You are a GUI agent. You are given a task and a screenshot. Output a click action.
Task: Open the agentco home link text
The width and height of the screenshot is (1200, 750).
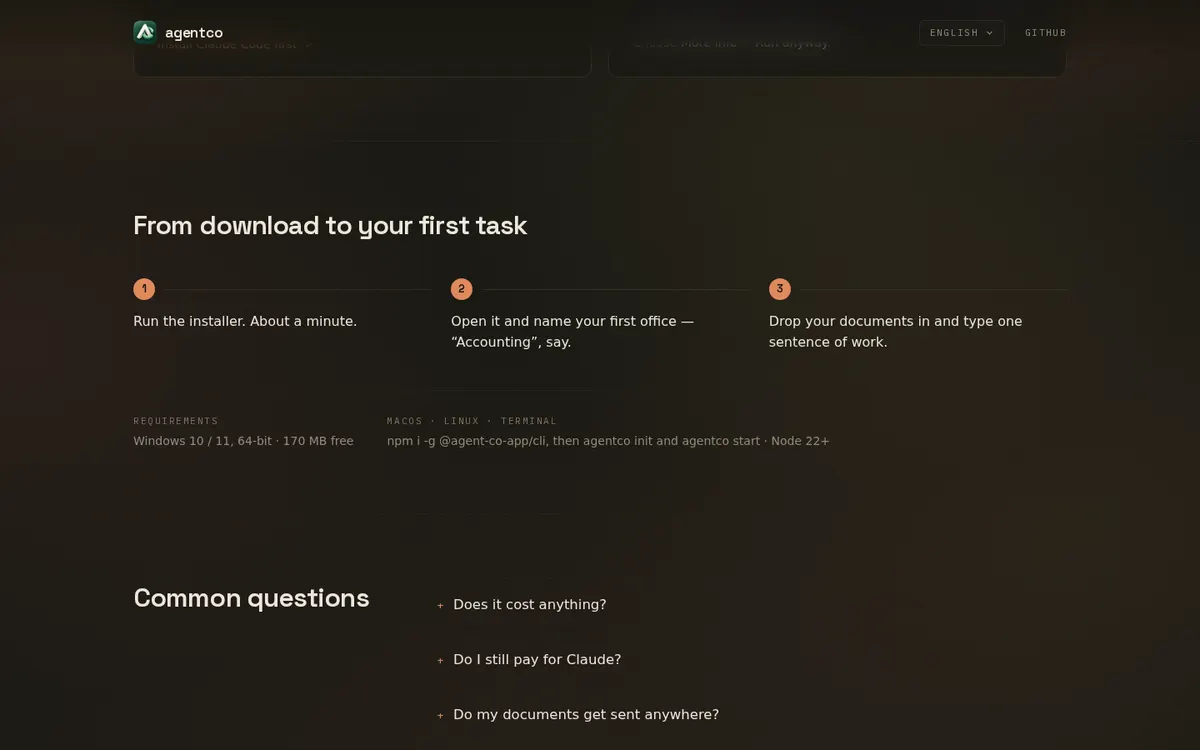point(194,33)
